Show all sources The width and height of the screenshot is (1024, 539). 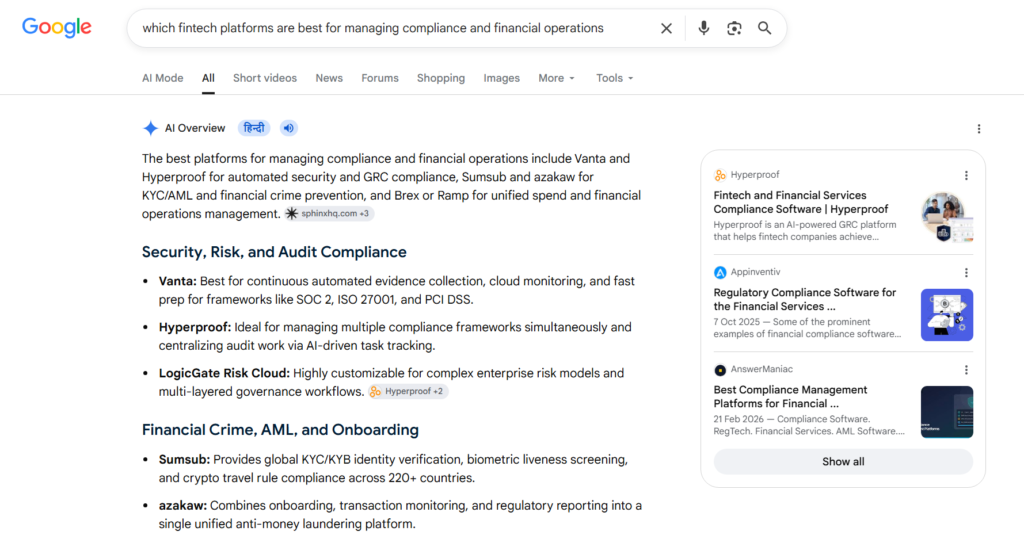(x=843, y=462)
